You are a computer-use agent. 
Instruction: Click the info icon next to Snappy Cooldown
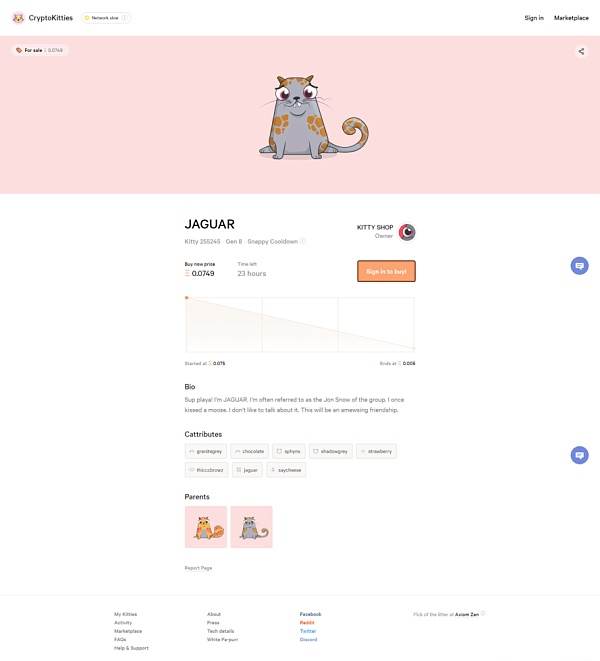(x=303, y=242)
